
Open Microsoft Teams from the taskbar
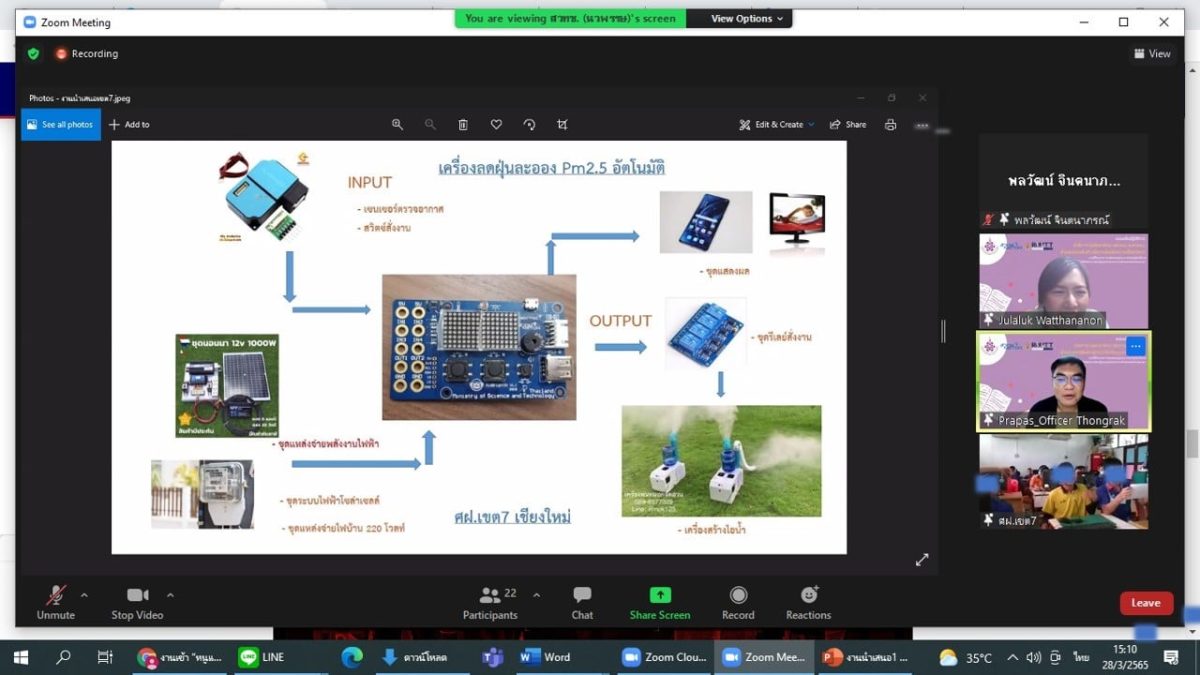[491, 657]
